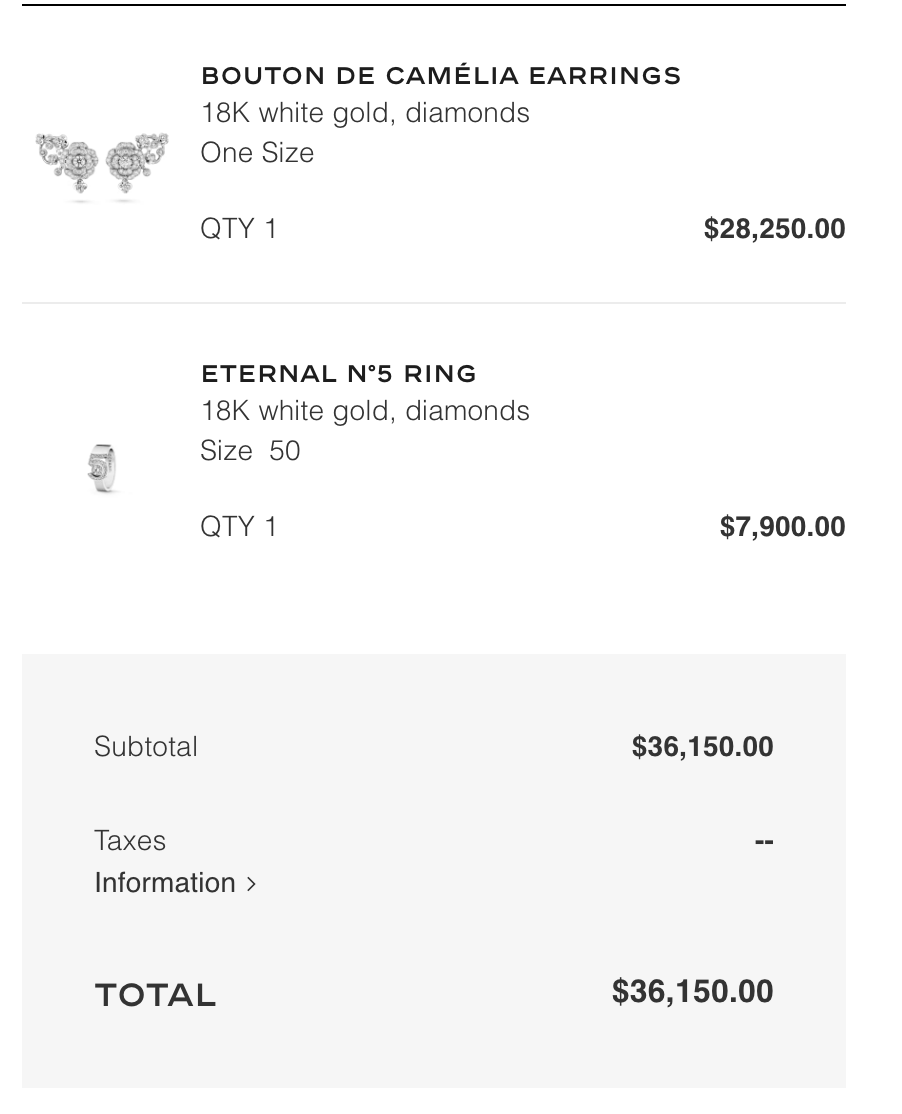Click the TOTAL amount $36,150.00
The width and height of the screenshot is (902, 1114).
(x=692, y=991)
